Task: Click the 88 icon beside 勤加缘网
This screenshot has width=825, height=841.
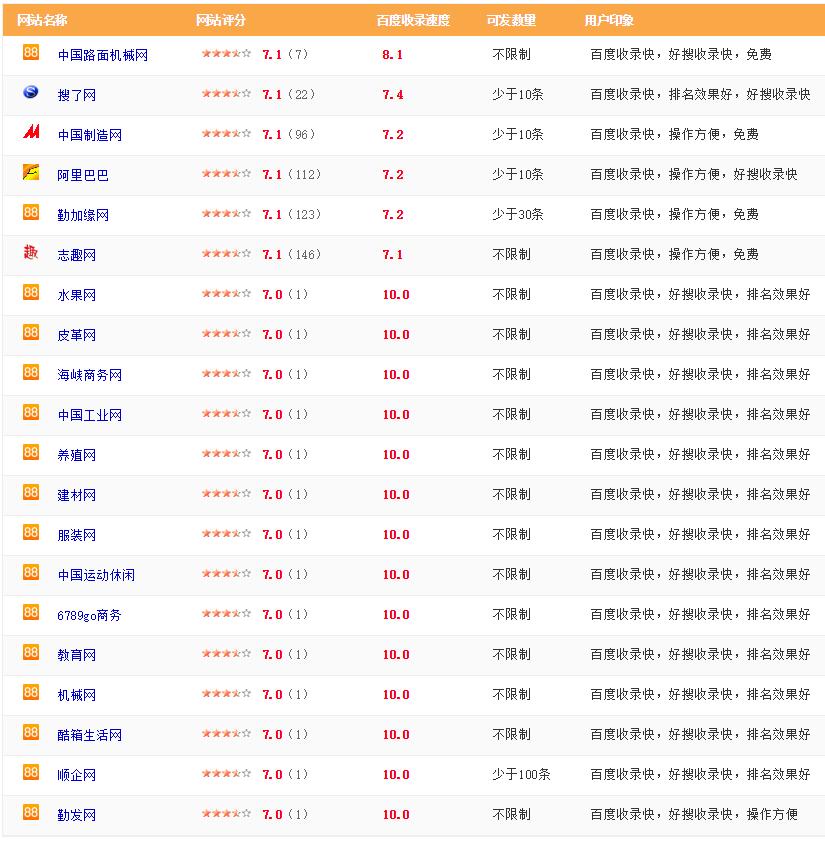Action: [x=31, y=212]
